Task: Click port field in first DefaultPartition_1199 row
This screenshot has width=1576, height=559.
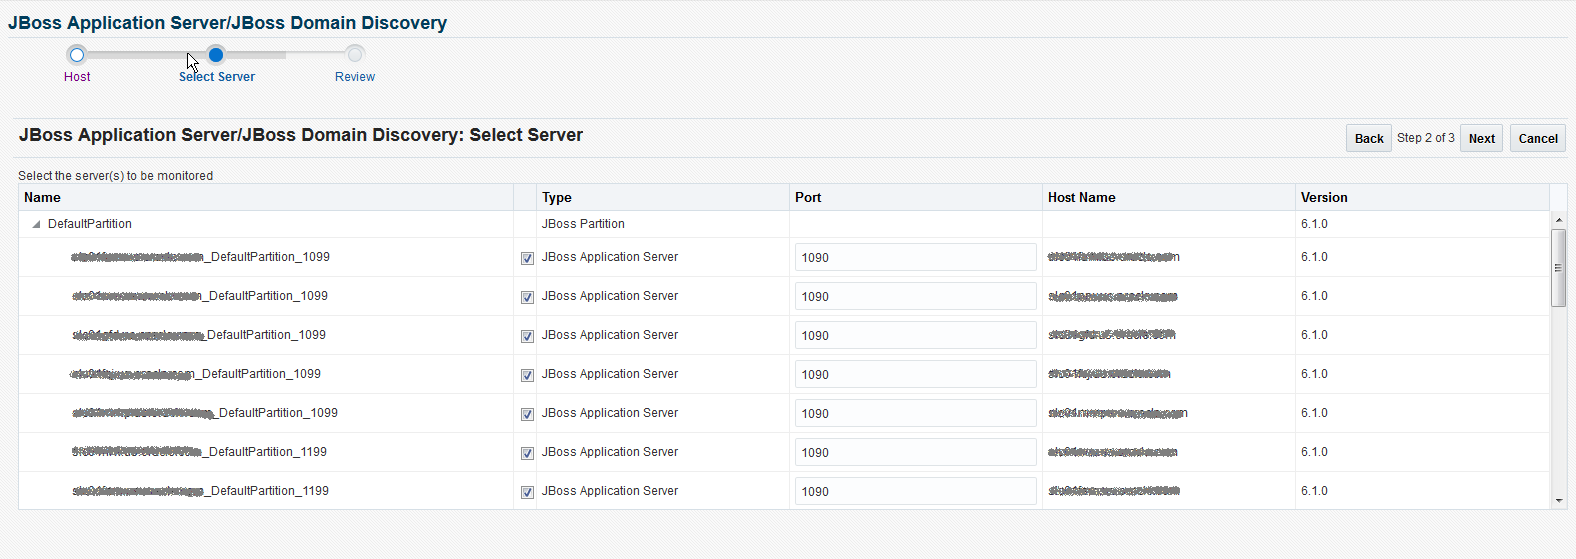Action: [x=916, y=452]
